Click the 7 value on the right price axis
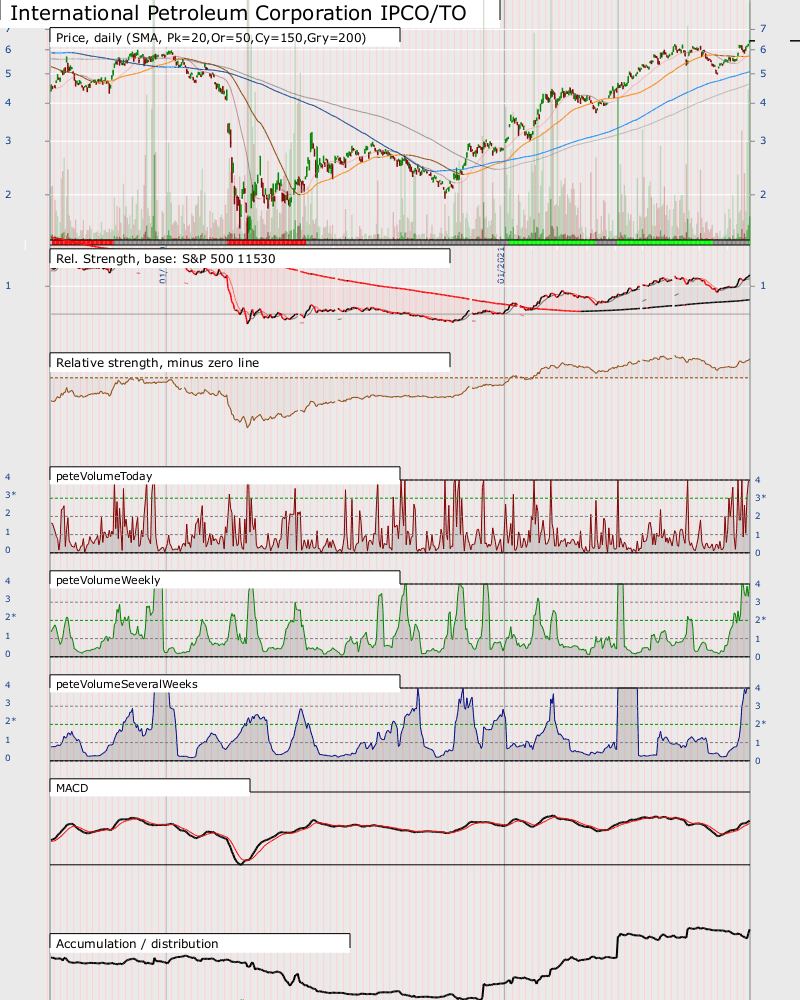The width and height of the screenshot is (800, 1000). coord(763,29)
